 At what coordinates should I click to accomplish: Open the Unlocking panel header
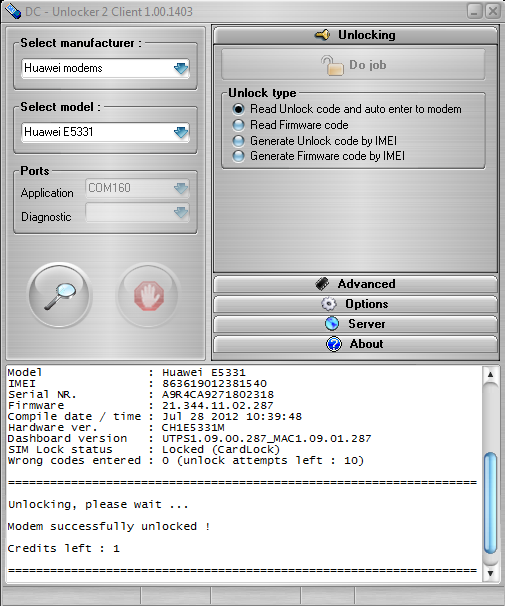(355, 35)
